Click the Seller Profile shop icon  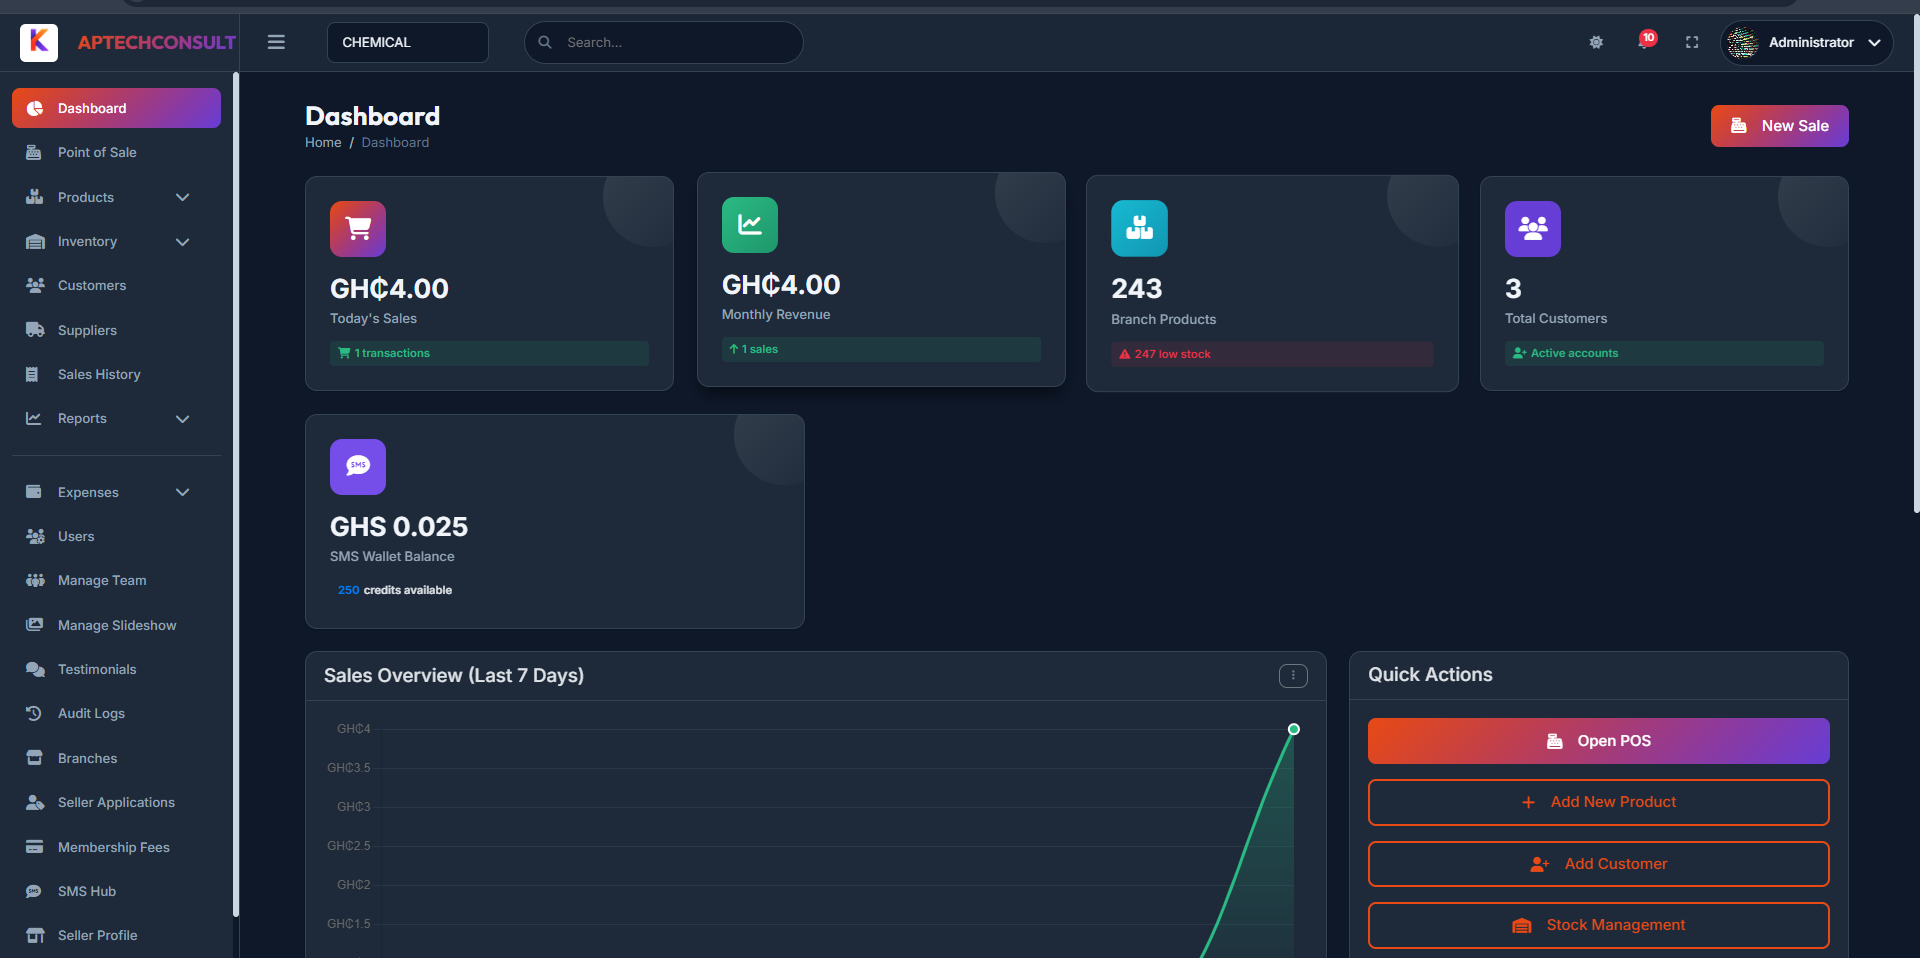click(35, 935)
